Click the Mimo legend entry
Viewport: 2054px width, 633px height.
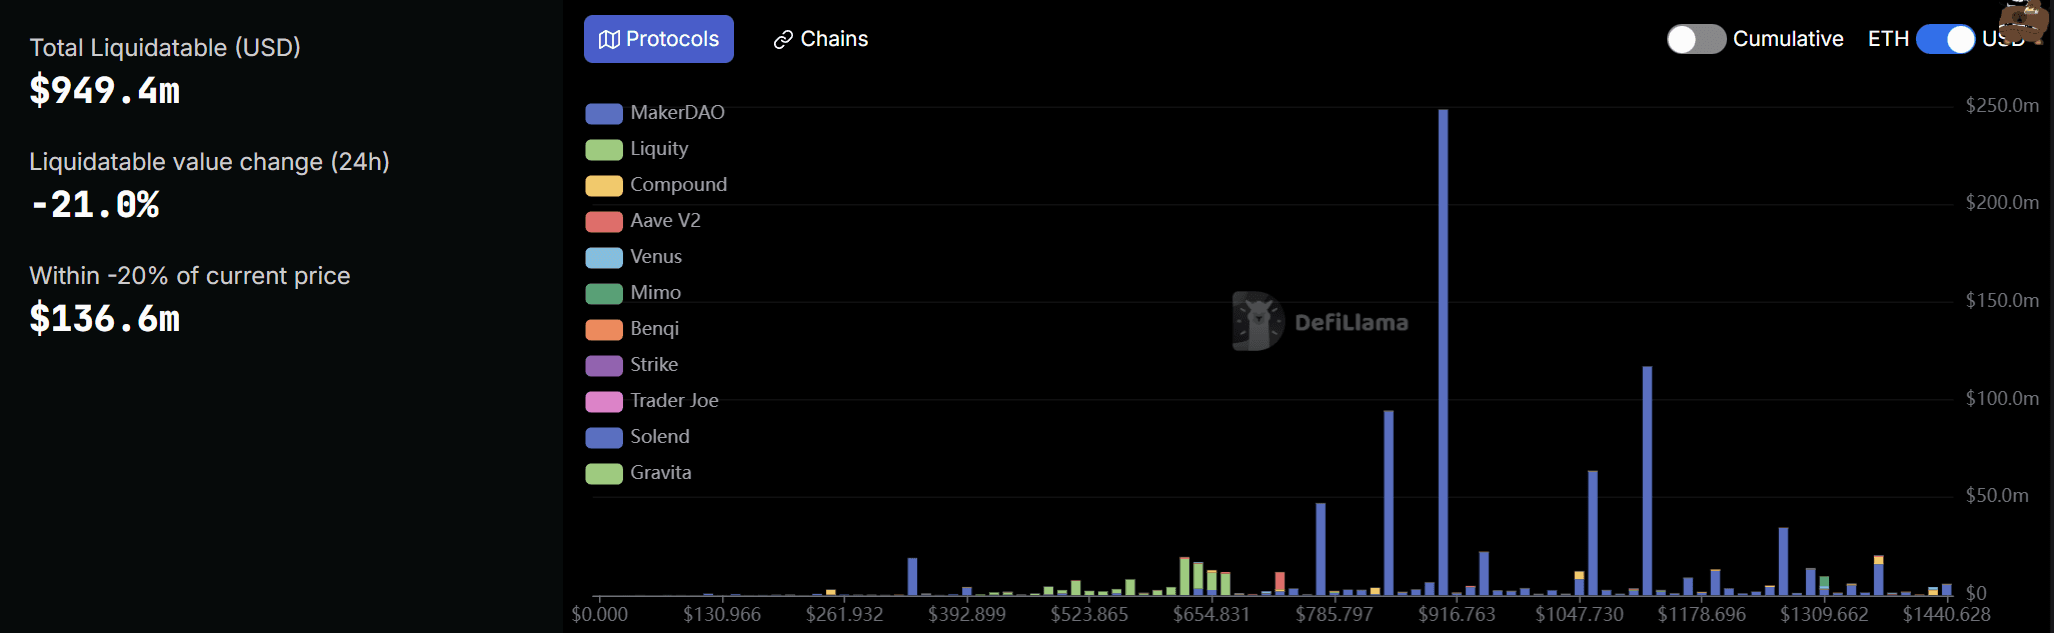(633, 293)
